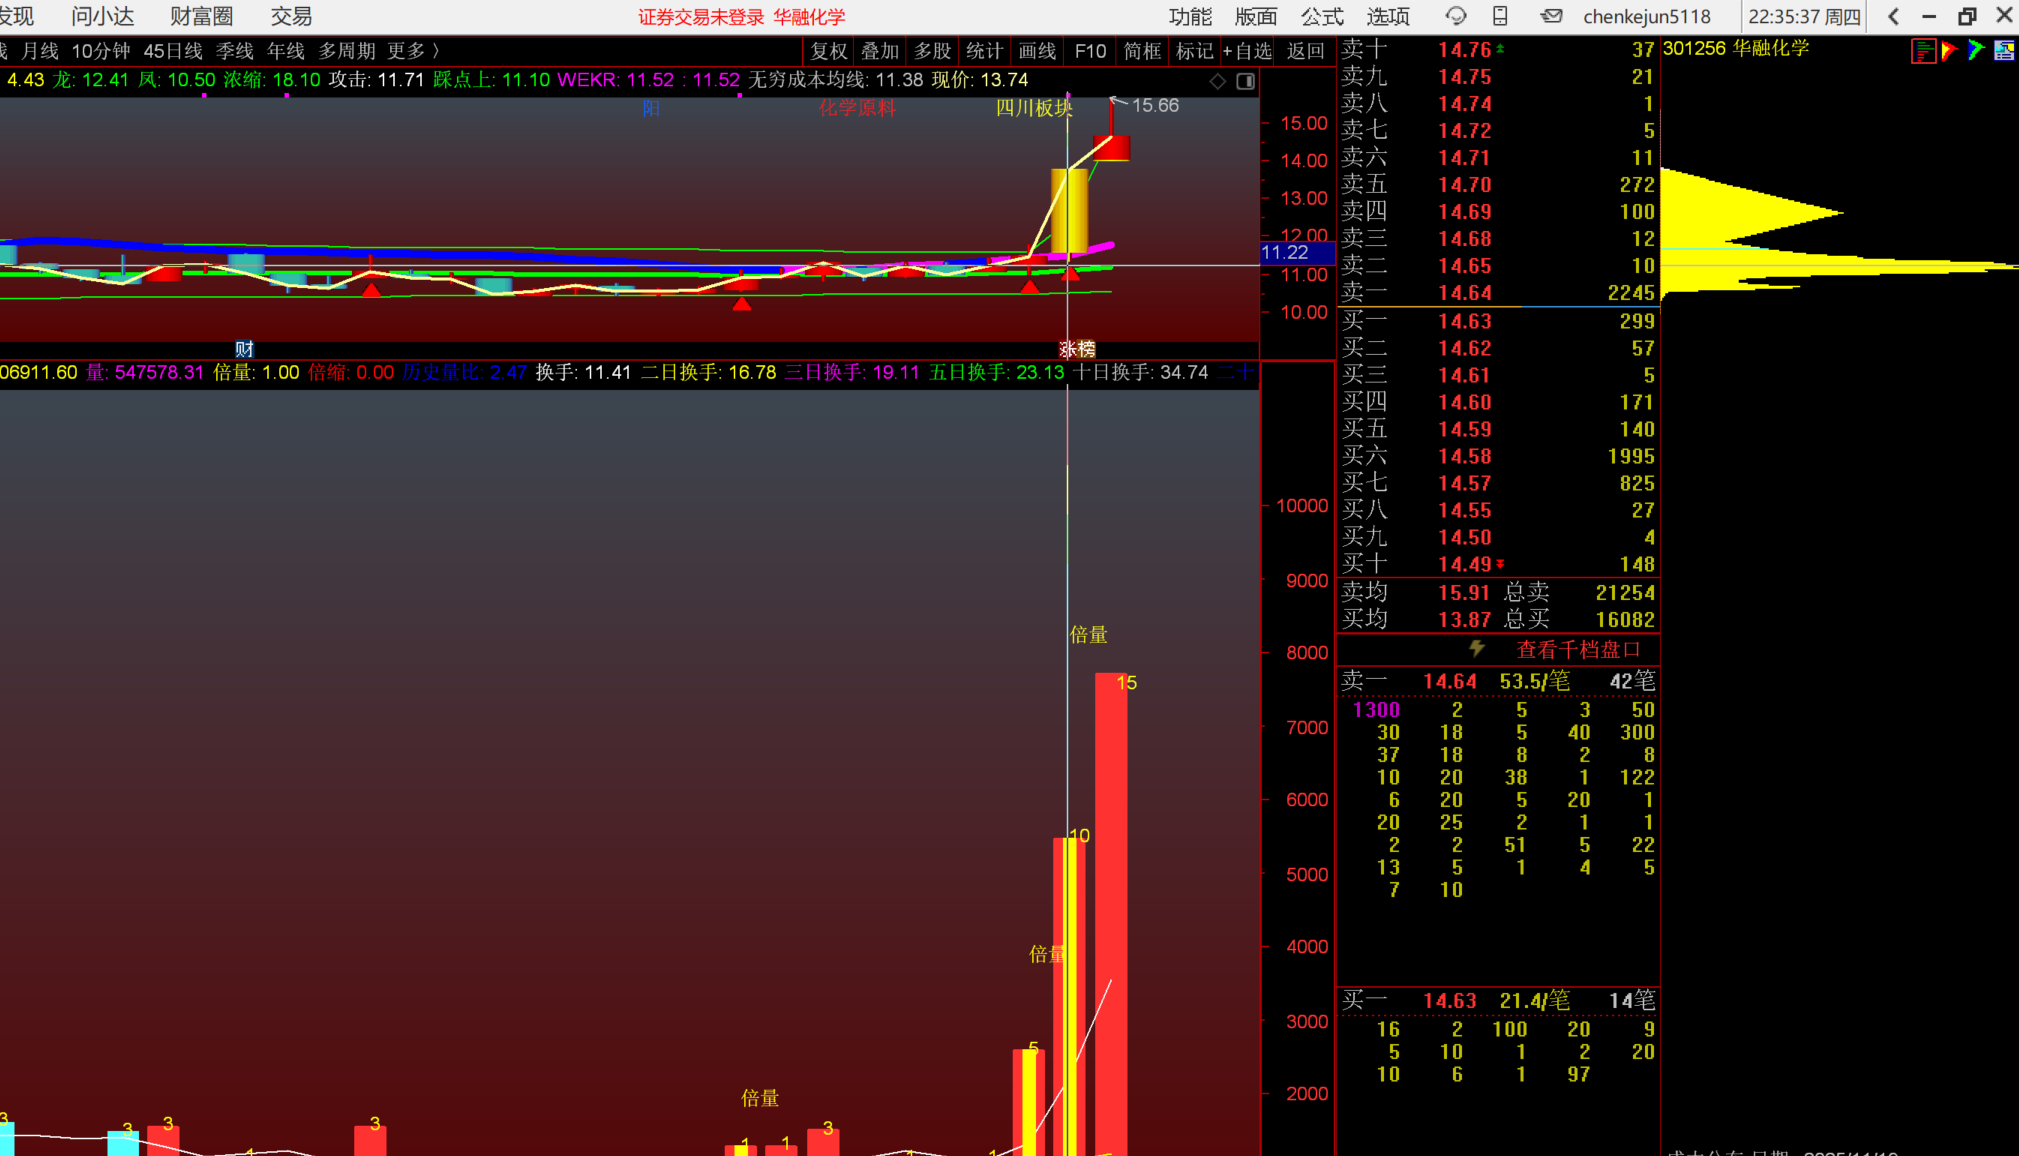Screen dimensions: 2019x1156
Task: Click the mobile phone icon in title bar
Action: [1500, 16]
